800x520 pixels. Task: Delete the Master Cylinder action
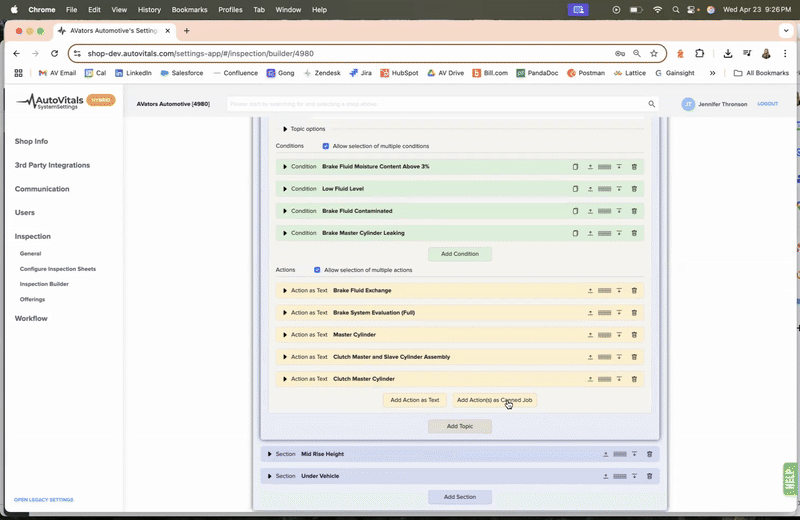(x=634, y=335)
